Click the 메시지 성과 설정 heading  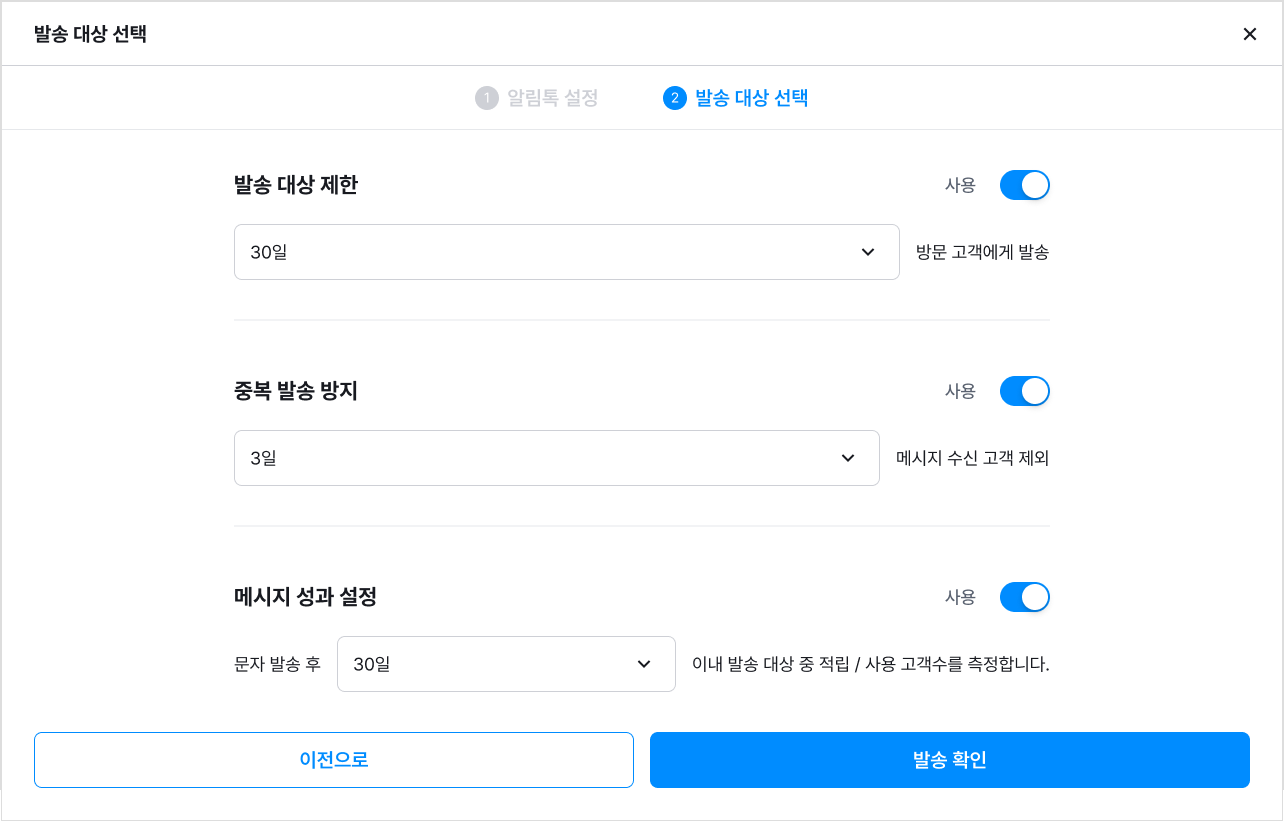point(305,597)
